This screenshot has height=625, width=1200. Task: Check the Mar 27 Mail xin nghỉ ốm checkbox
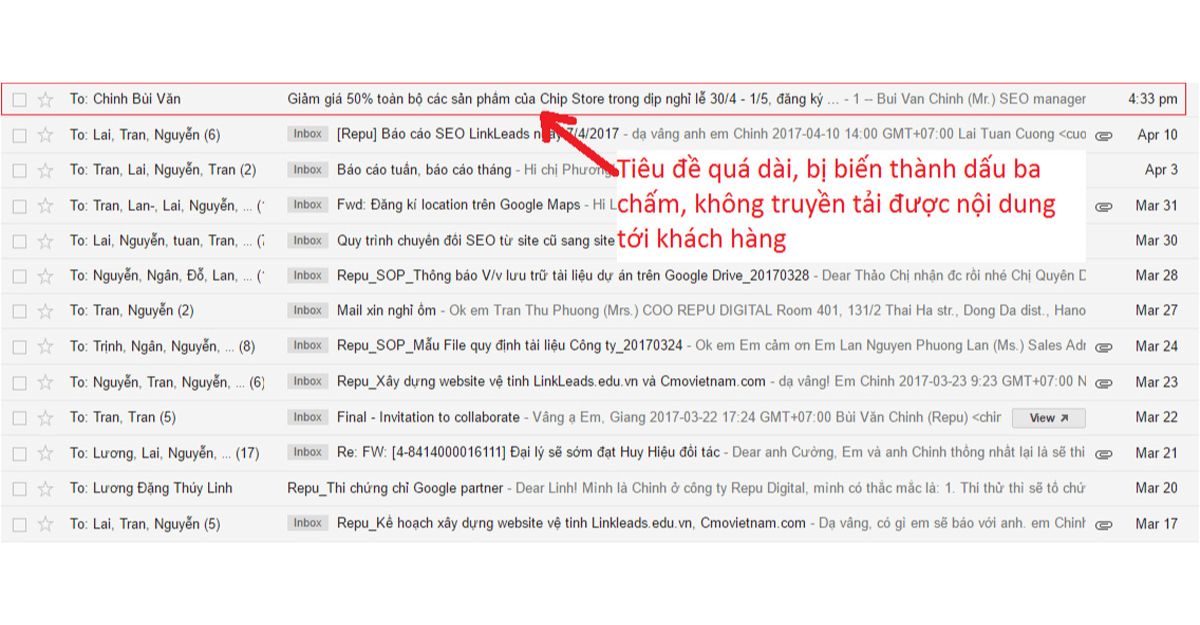point(19,311)
